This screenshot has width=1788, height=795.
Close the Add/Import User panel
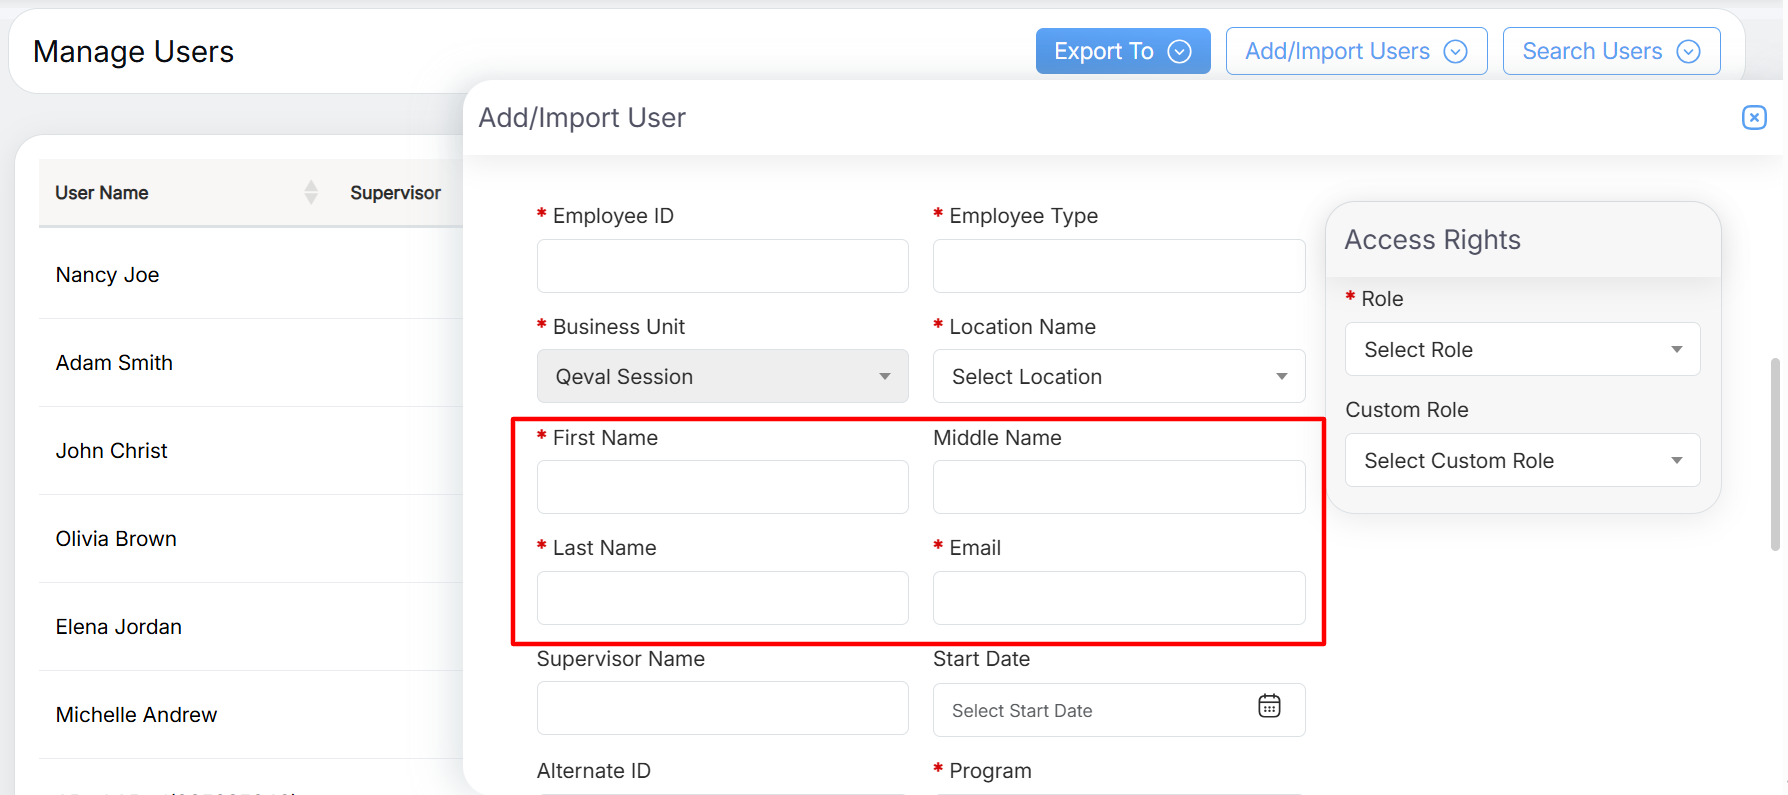tap(1753, 118)
